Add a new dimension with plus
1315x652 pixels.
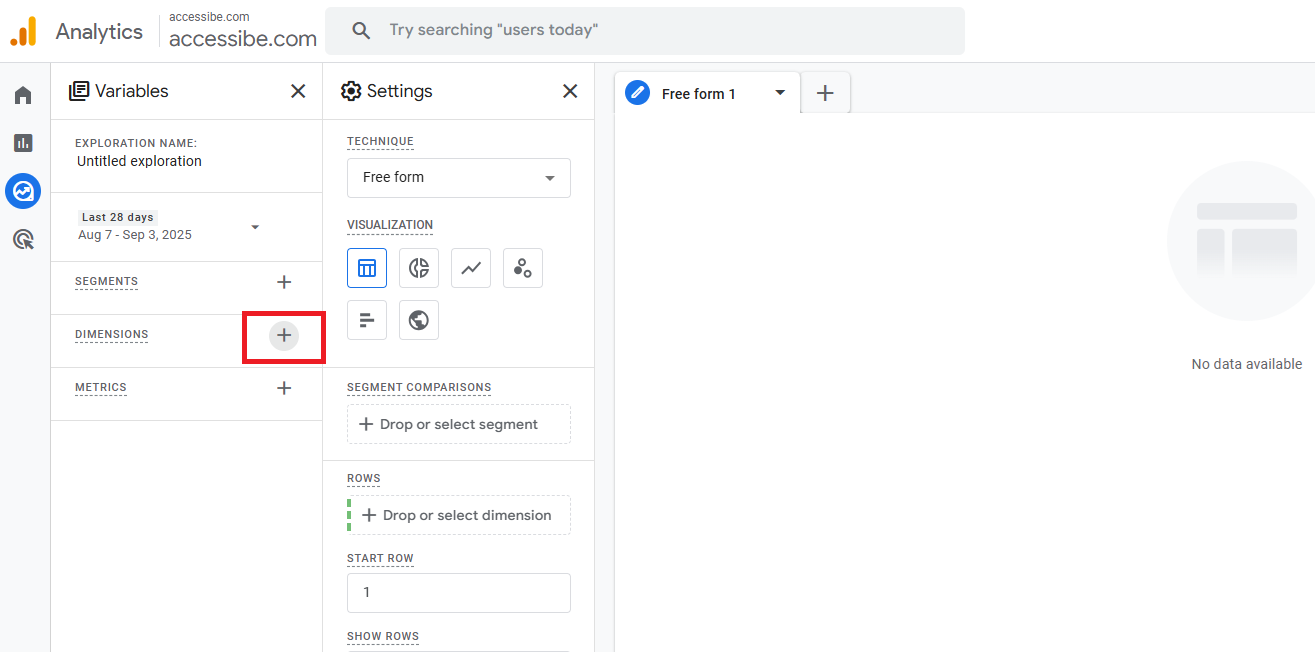coord(284,336)
